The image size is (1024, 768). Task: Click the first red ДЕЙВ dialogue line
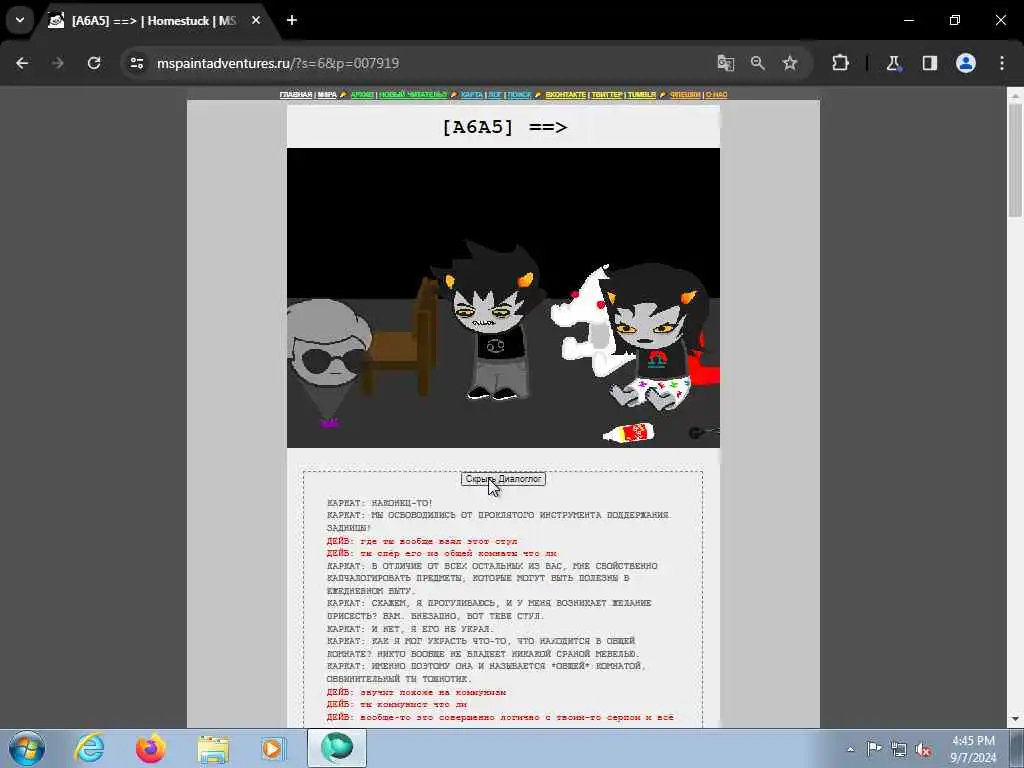[x=422, y=541]
